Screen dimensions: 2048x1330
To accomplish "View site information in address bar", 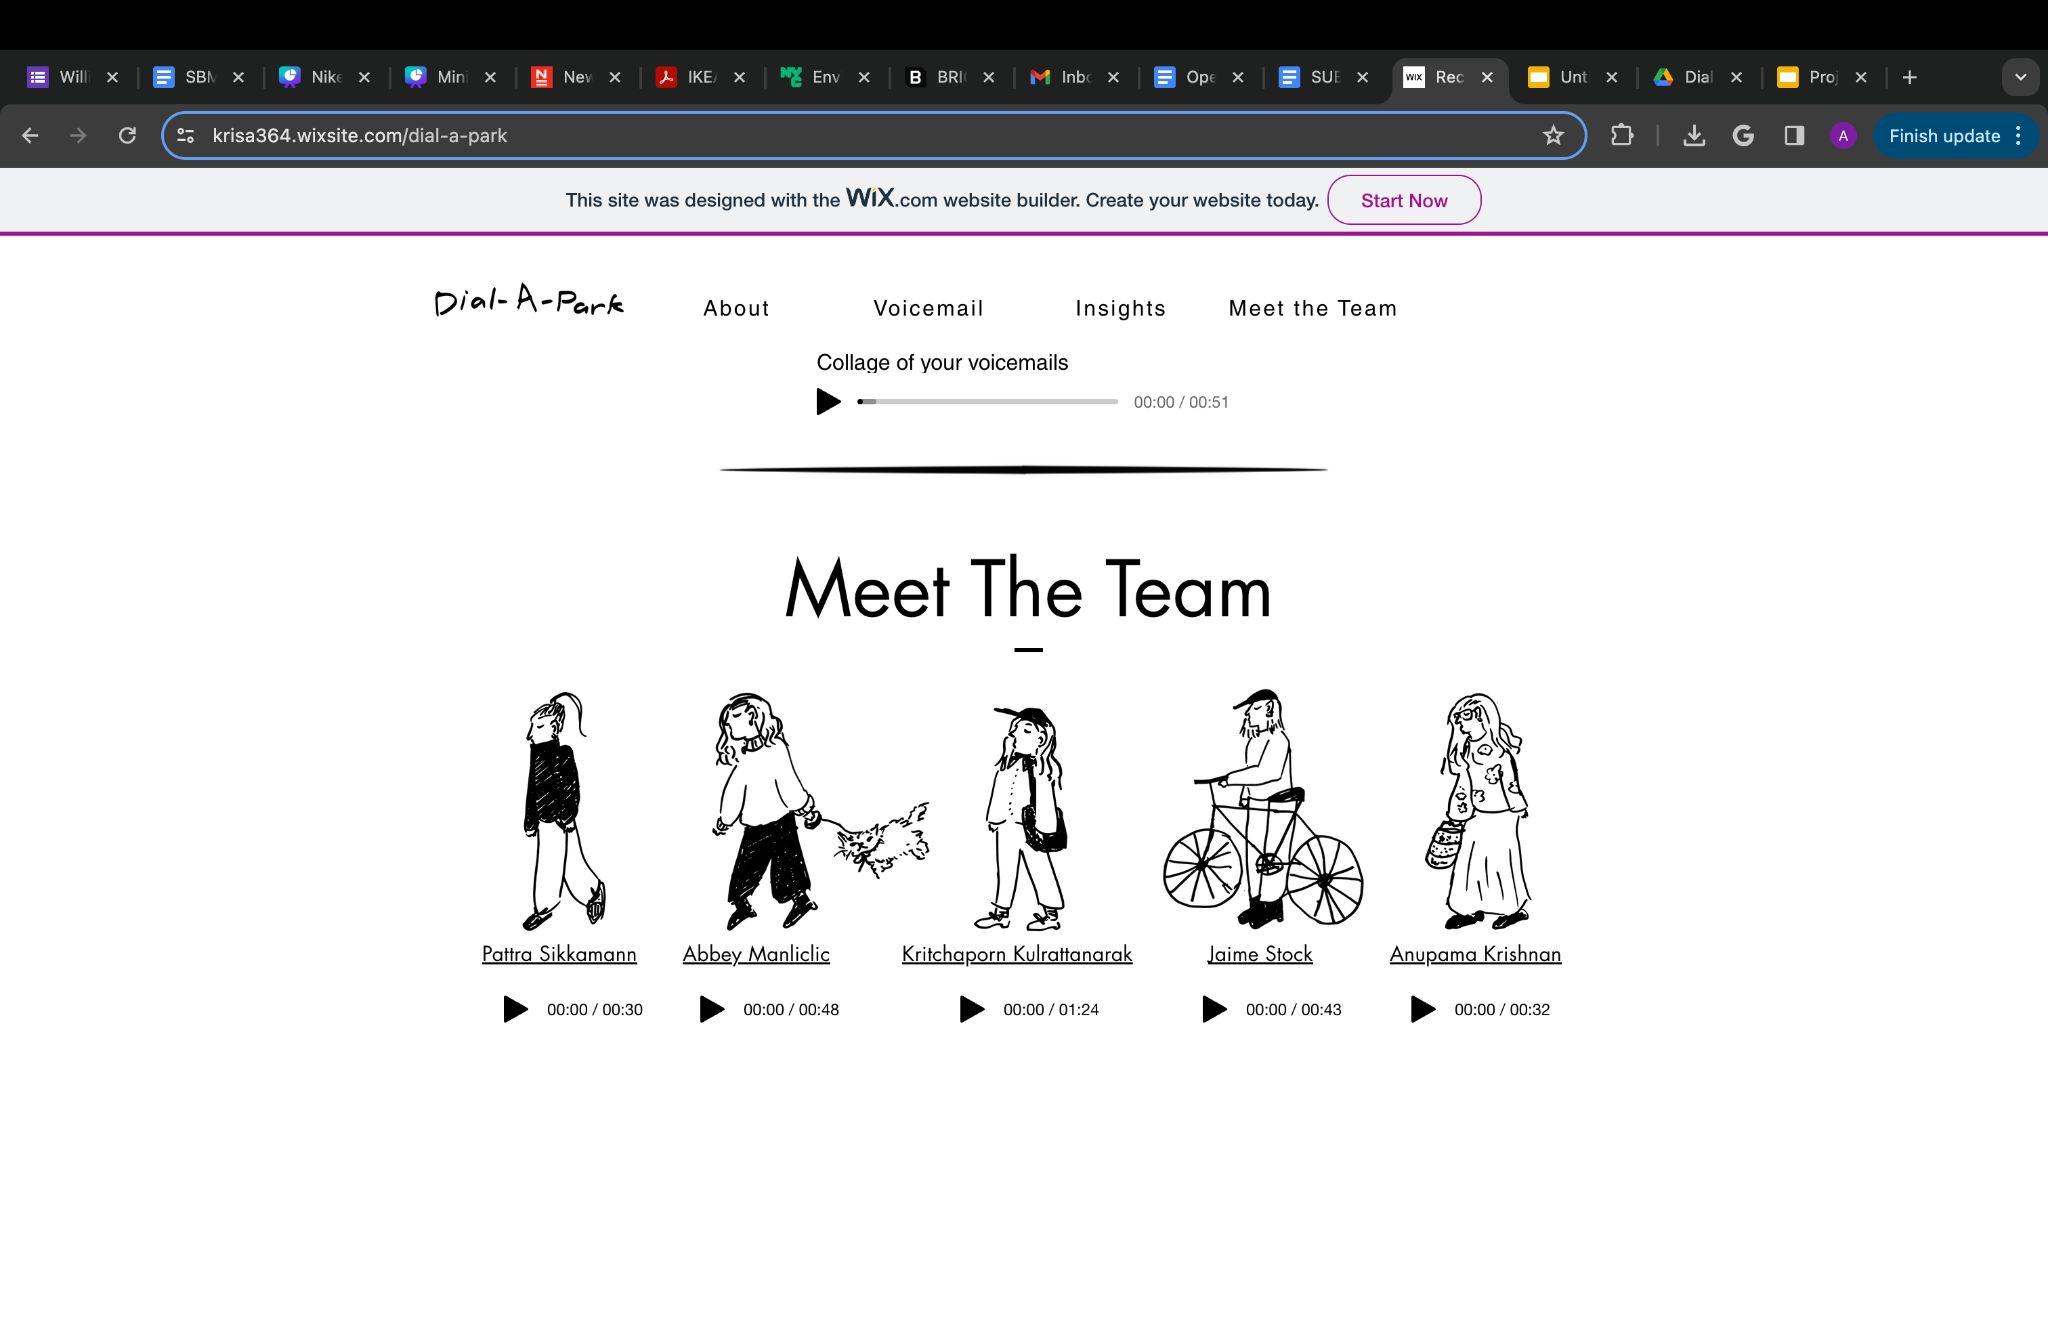I will 186,136.
